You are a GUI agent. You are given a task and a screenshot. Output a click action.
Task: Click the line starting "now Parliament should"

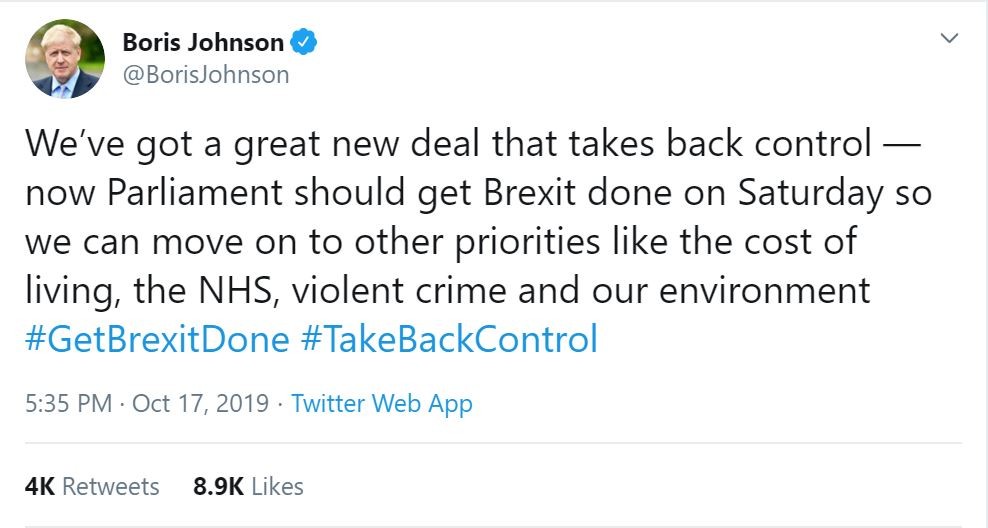pyautogui.click(x=478, y=193)
